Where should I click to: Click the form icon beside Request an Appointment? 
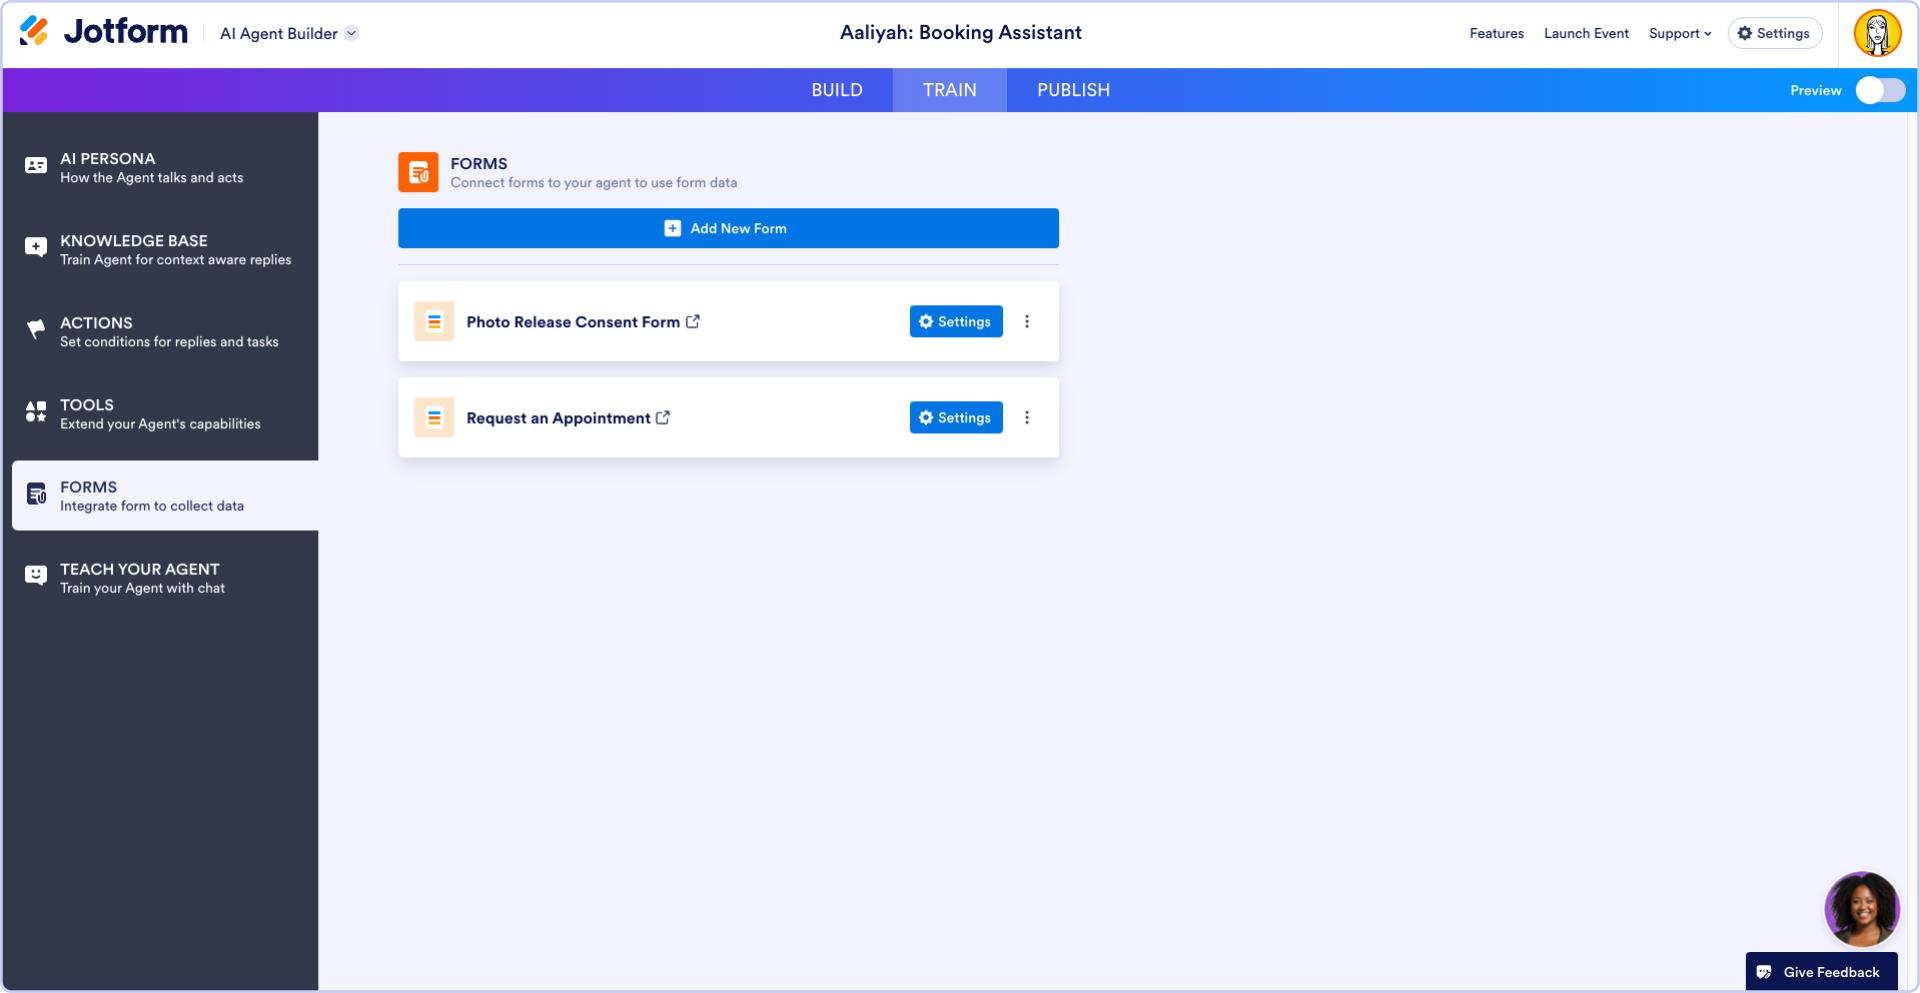(434, 417)
